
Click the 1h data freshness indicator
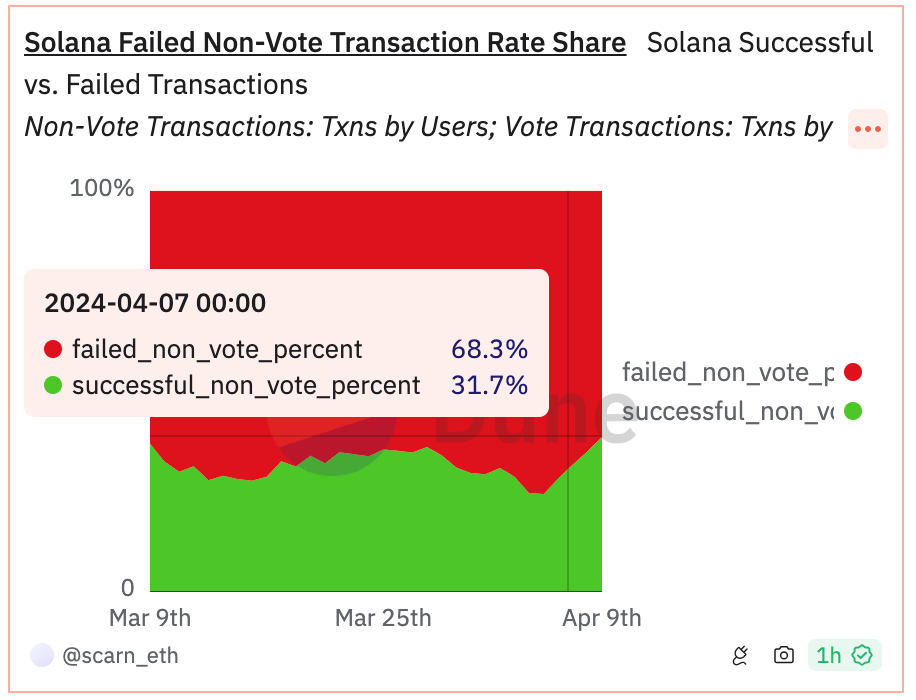click(829, 656)
